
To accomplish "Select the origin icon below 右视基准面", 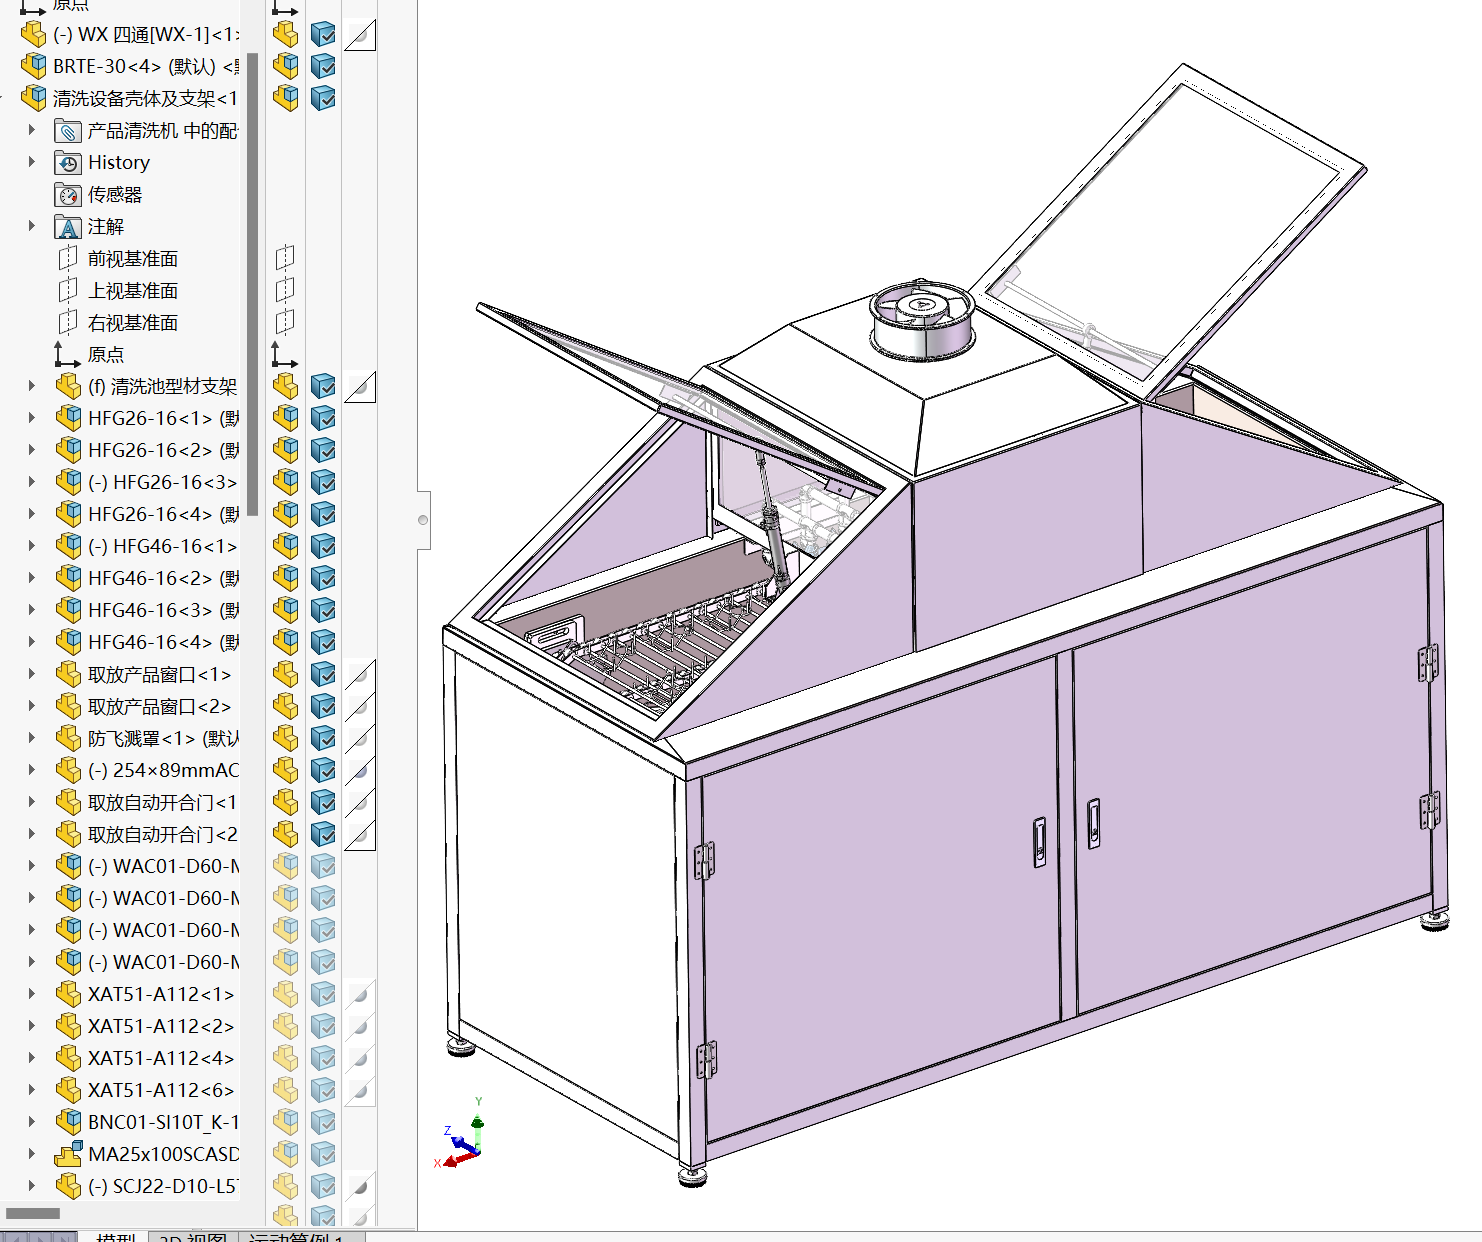I will [68, 355].
